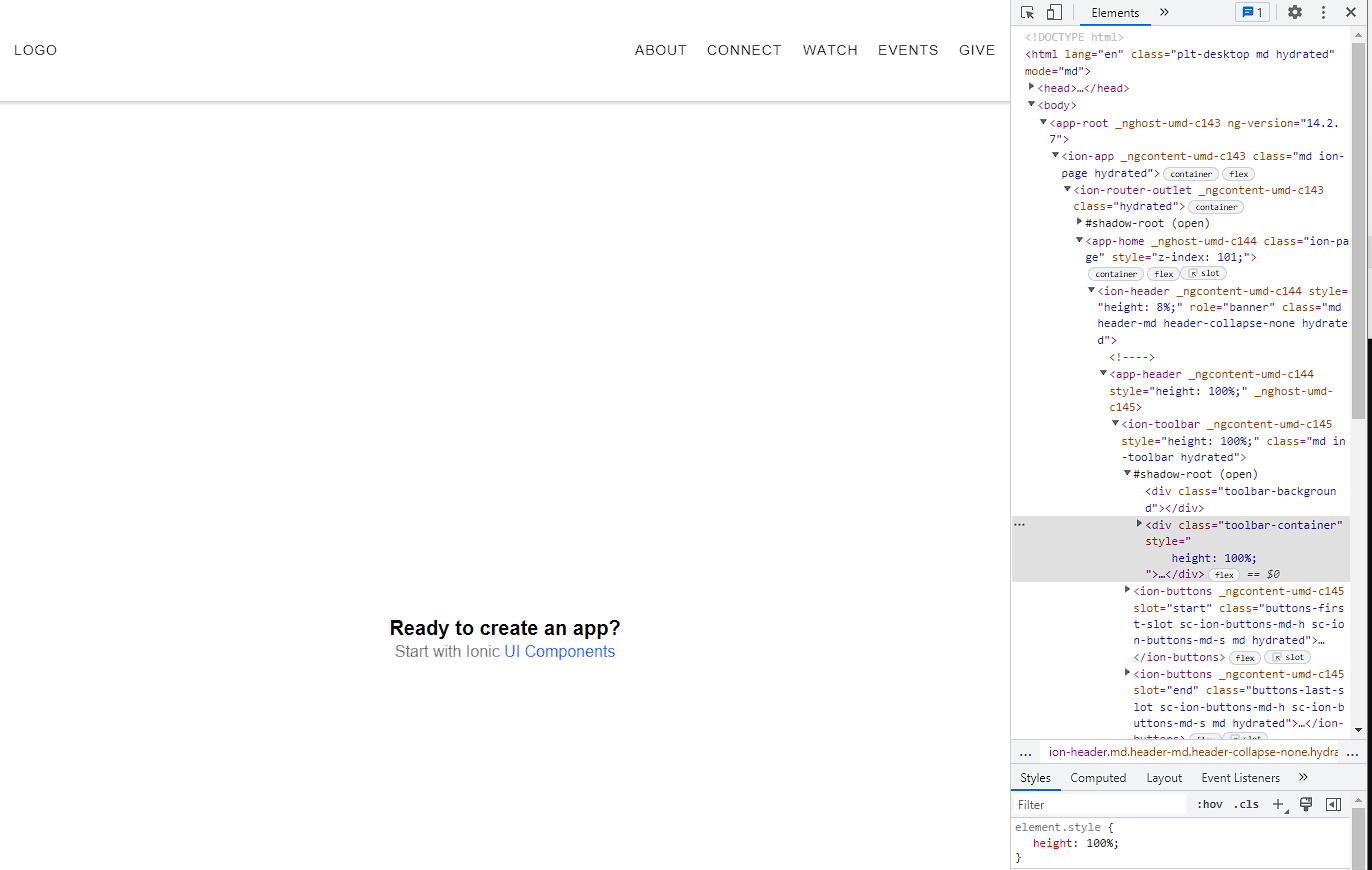The width and height of the screenshot is (1372, 870).
Task: Open the Layout tab
Action: (1164, 778)
